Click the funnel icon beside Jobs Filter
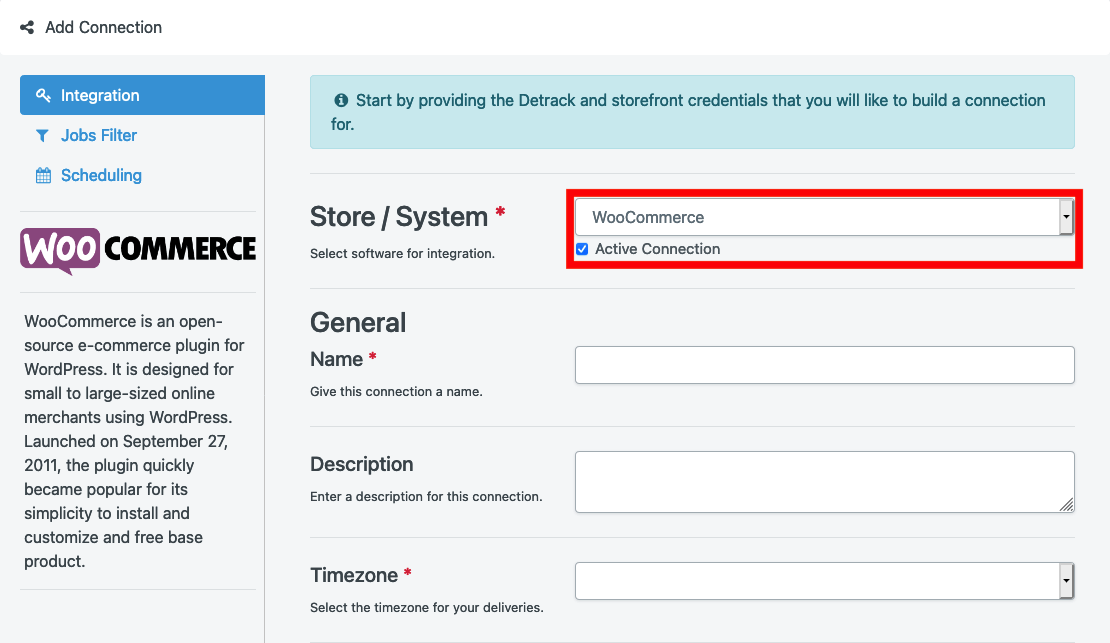This screenshot has width=1110, height=643. click(x=42, y=135)
